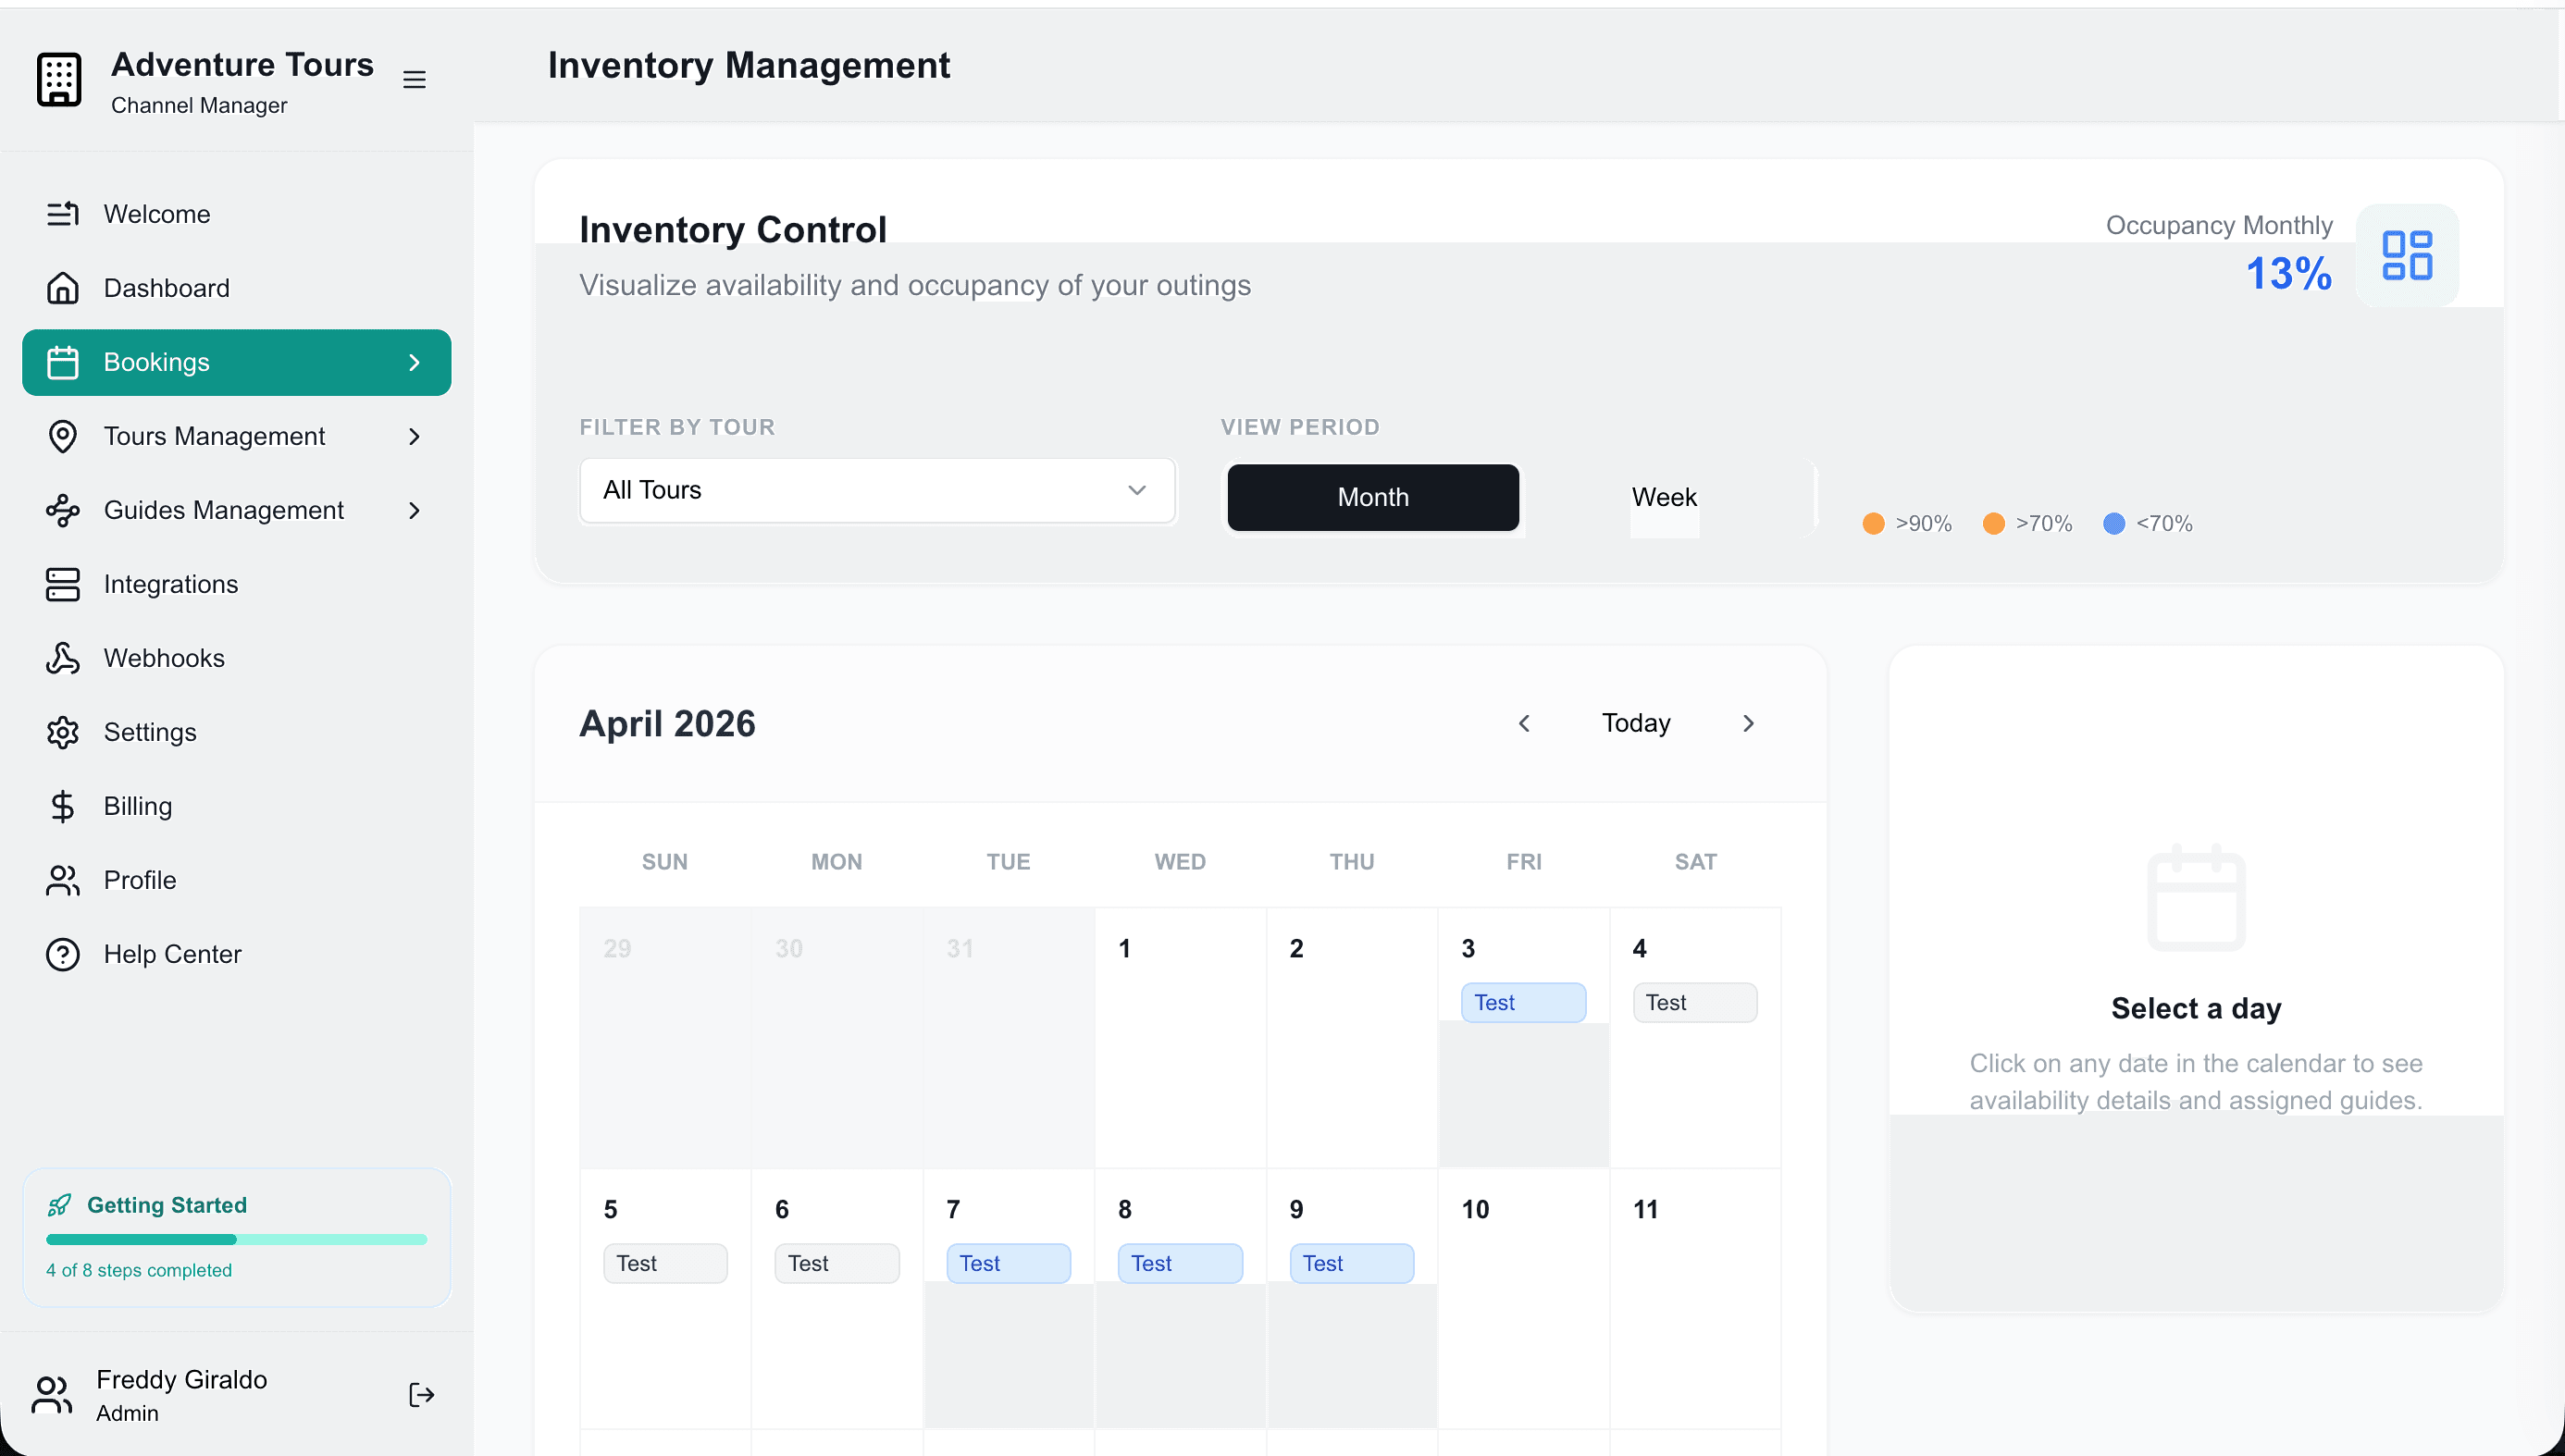The width and height of the screenshot is (2565, 1456).
Task: Click the Adventure Tours building logo icon
Action: point(59,80)
